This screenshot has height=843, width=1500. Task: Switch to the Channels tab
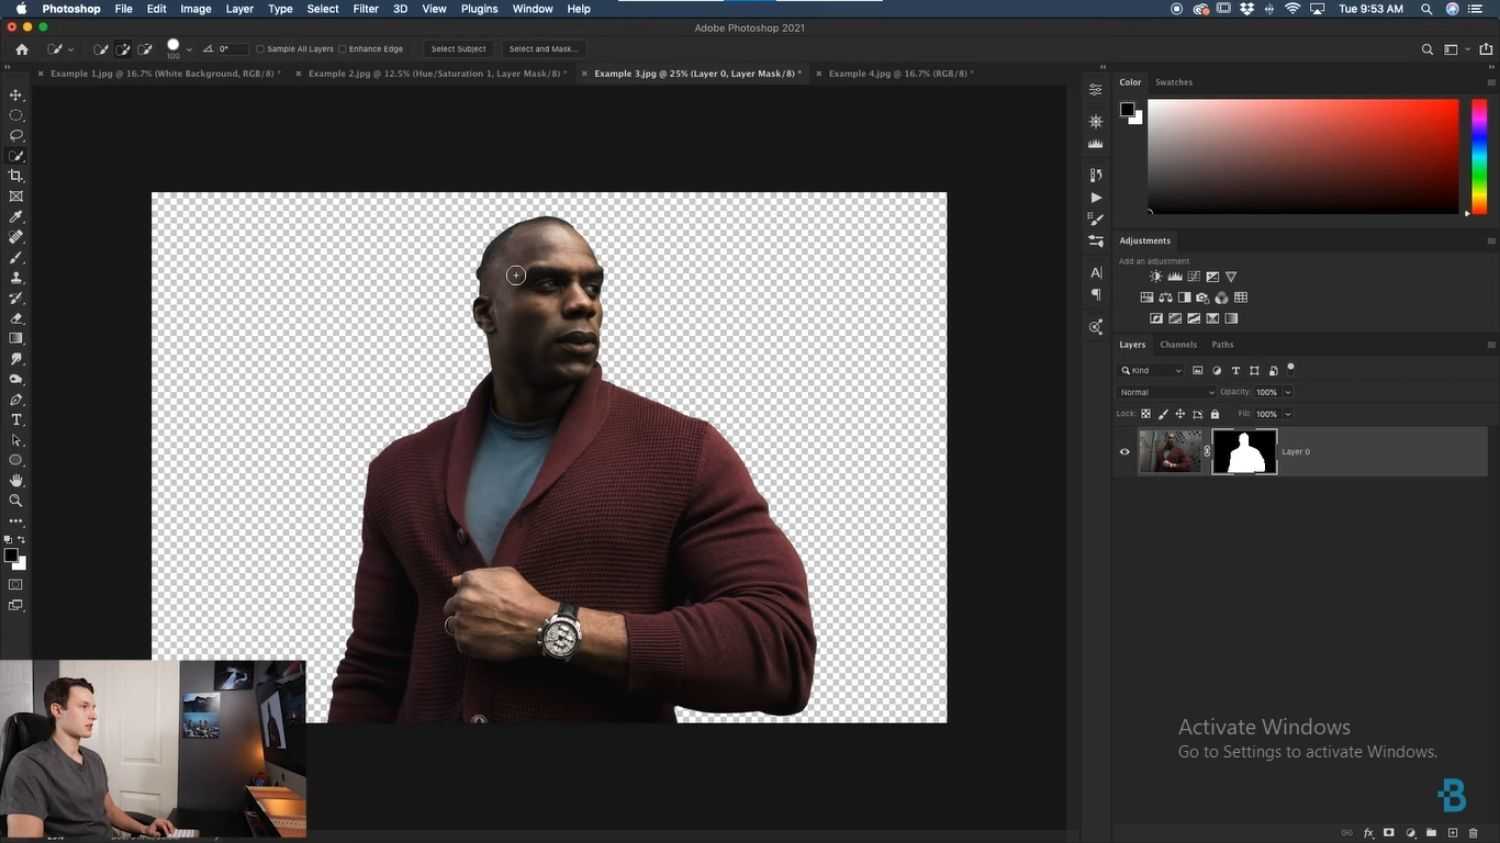coord(1178,344)
